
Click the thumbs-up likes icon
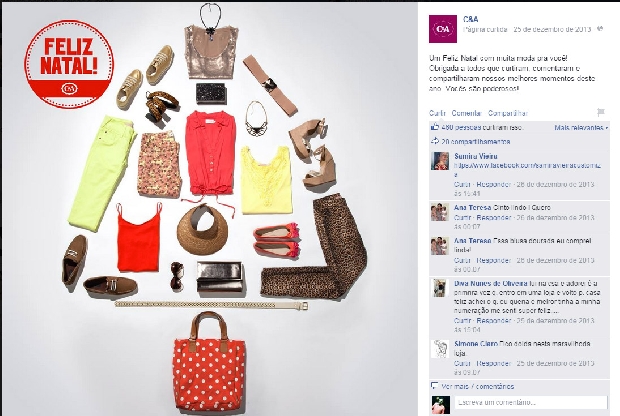pyautogui.click(x=435, y=127)
